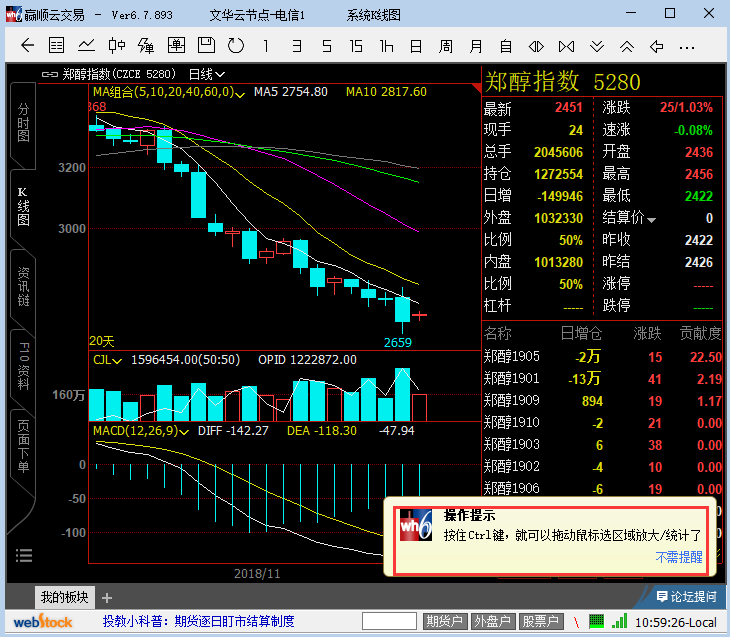Click the double down chevron icon
The image size is (730, 637).
pyautogui.click(x=596, y=46)
